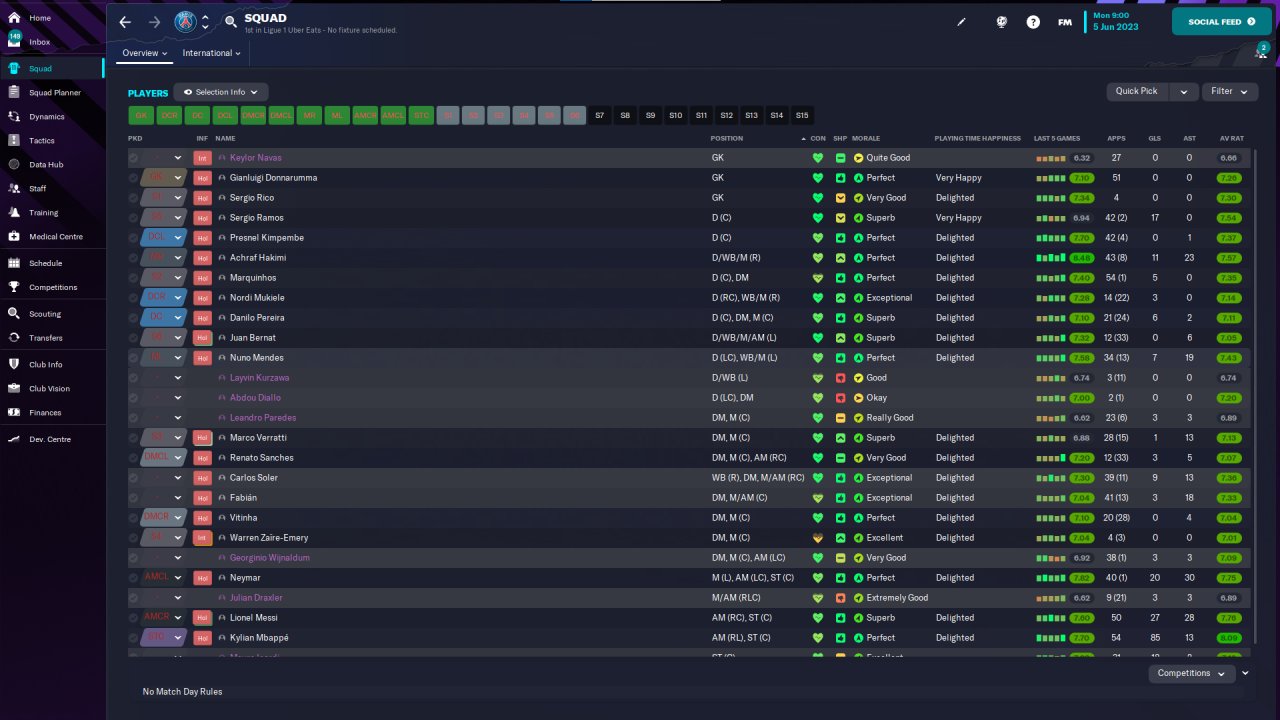Viewport: 1280px width, 720px height.
Task: Toggle selection circle for Sergio Ramos
Action: pyautogui.click(x=133, y=218)
